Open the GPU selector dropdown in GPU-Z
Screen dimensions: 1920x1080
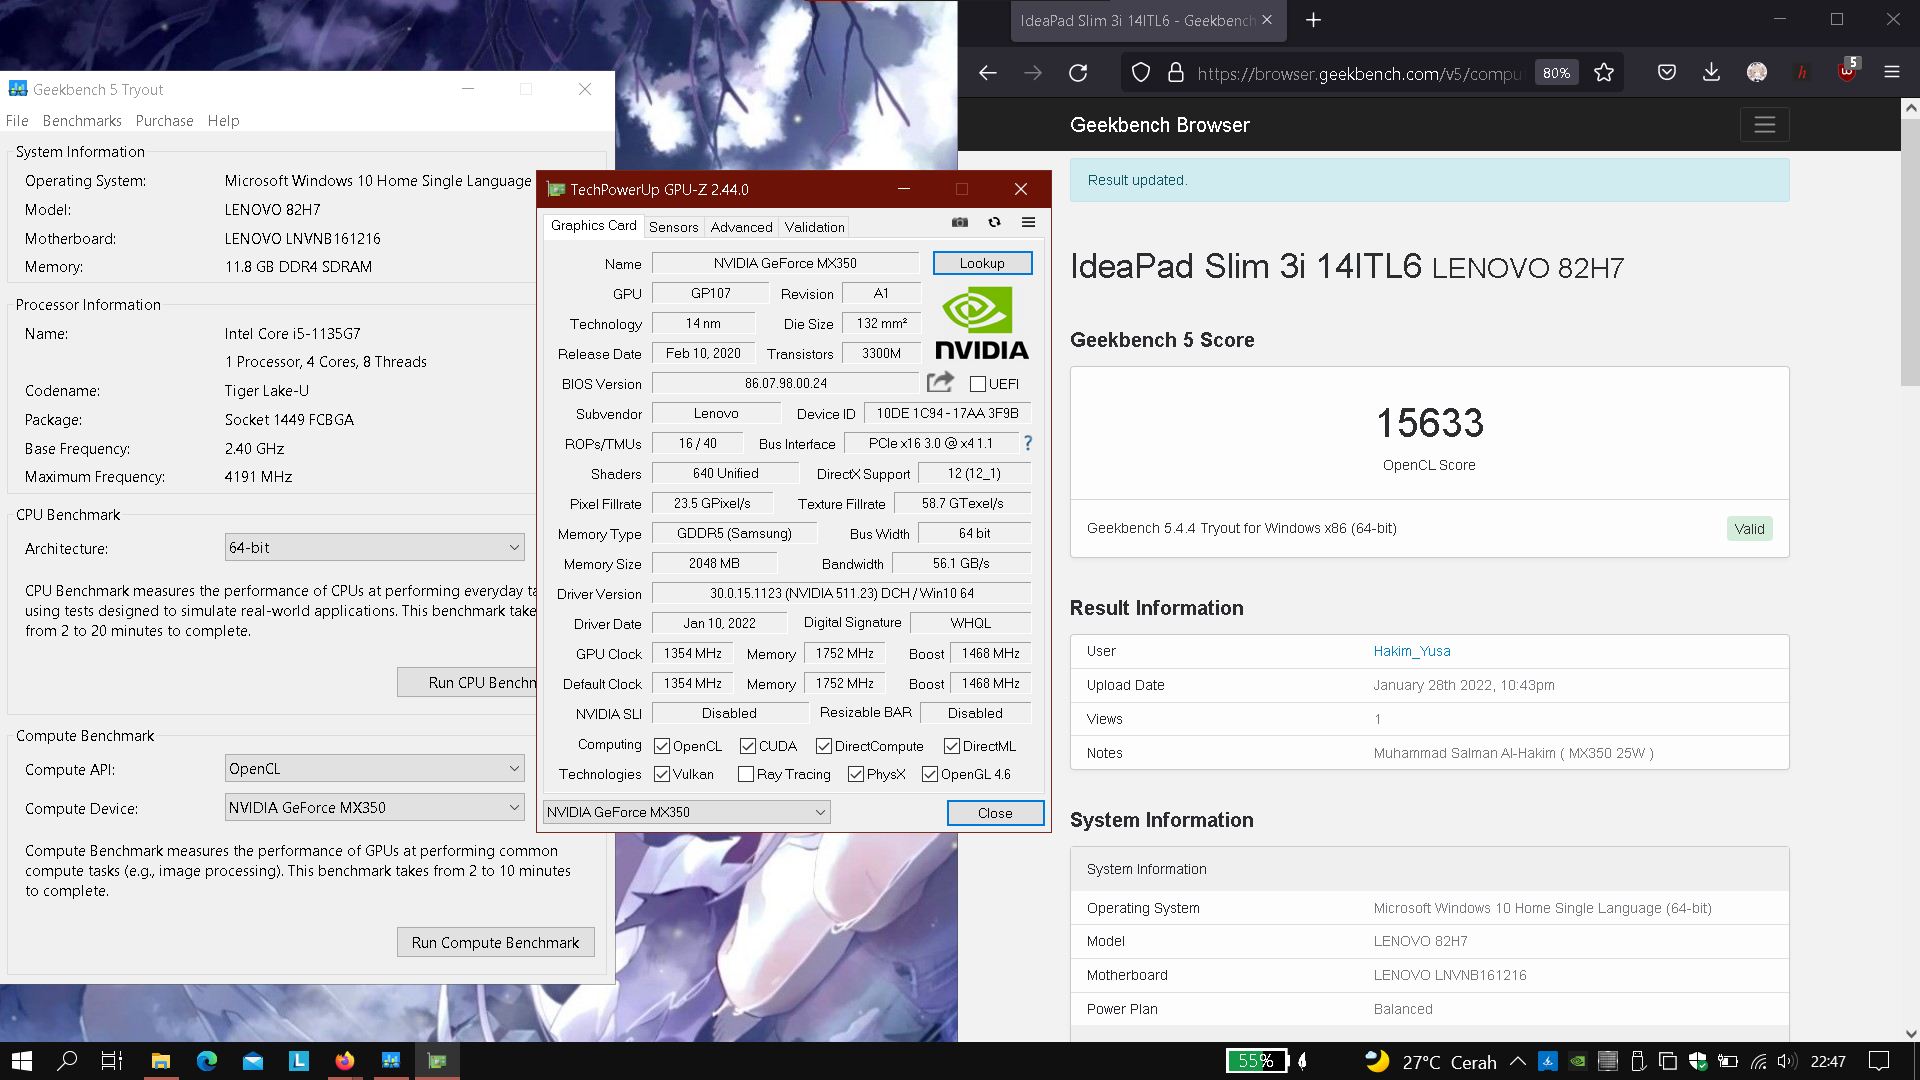(x=686, y=812)
